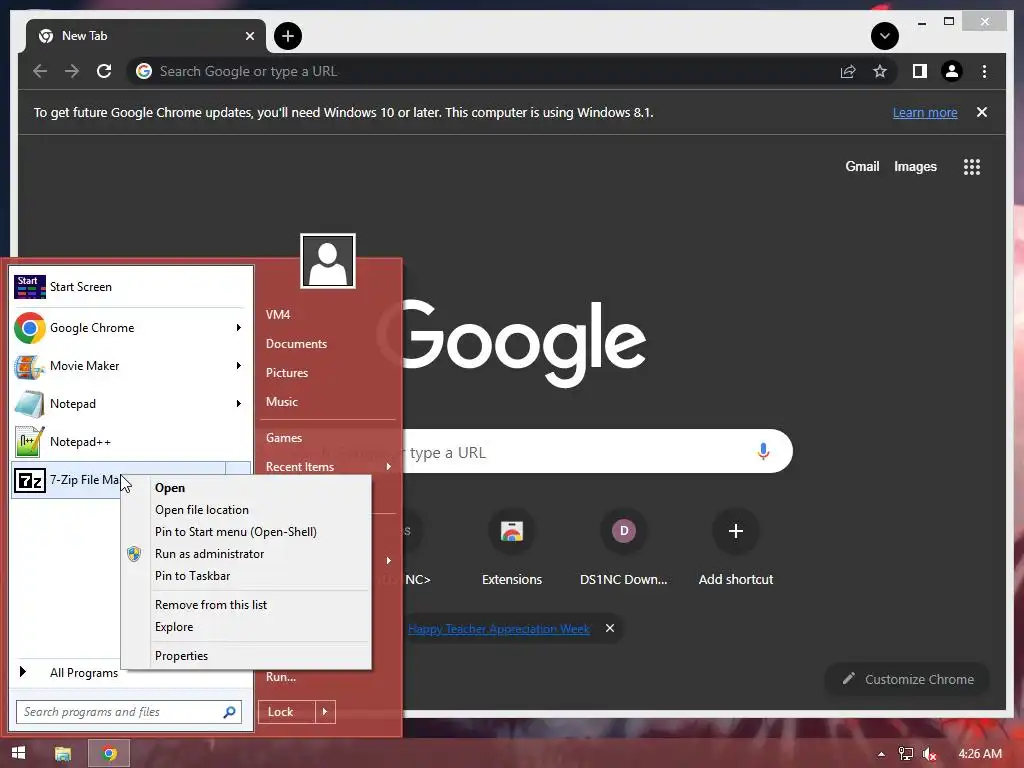This screenshot has width=1024, height=768.
Task: Click the Windows Start button on taskbar
Action: [18, 753]
